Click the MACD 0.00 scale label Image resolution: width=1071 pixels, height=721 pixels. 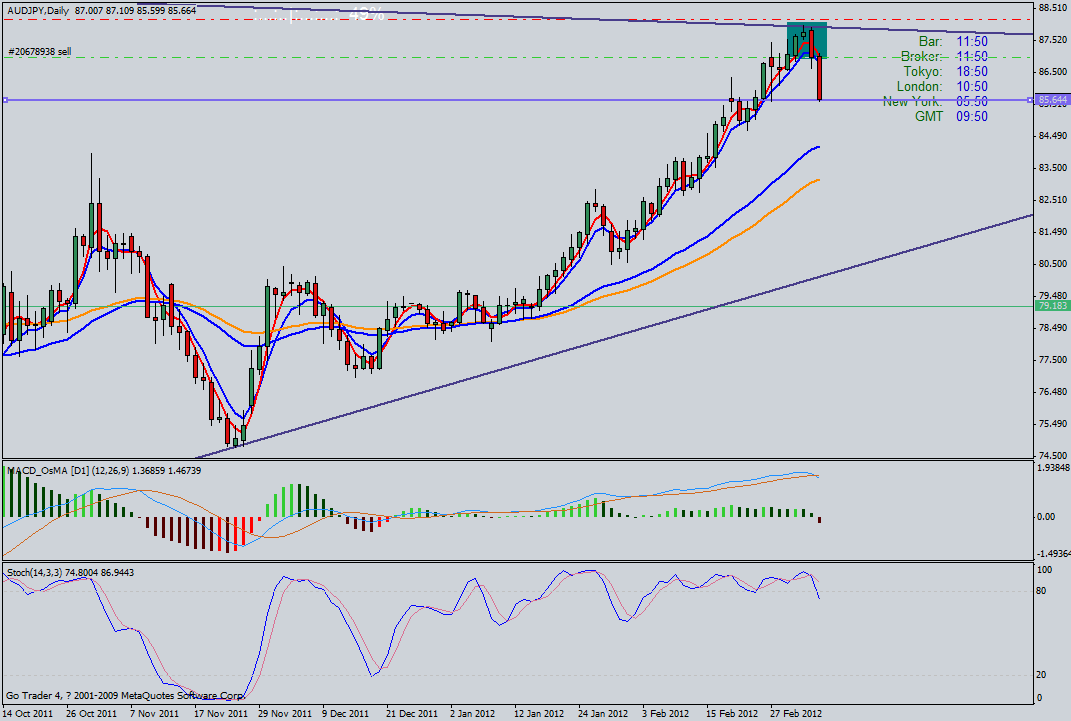point(1046,517)
